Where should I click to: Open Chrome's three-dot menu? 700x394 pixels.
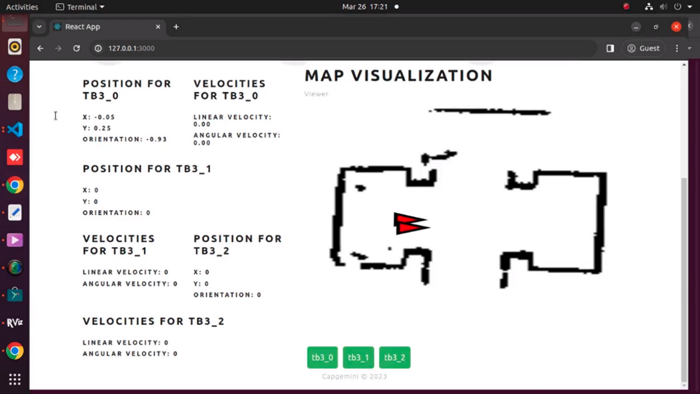click(x=677, y=48)
